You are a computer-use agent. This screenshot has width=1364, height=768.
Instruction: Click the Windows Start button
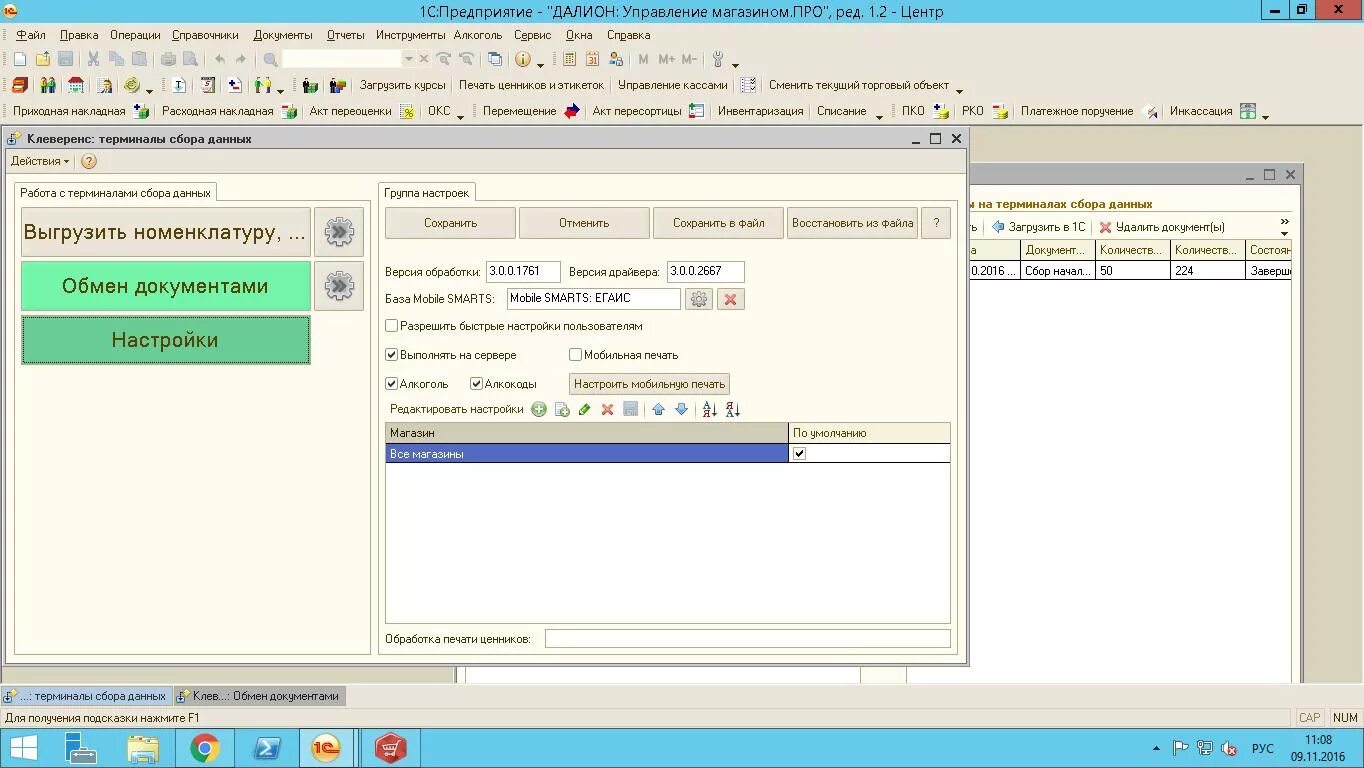[24, 748]
